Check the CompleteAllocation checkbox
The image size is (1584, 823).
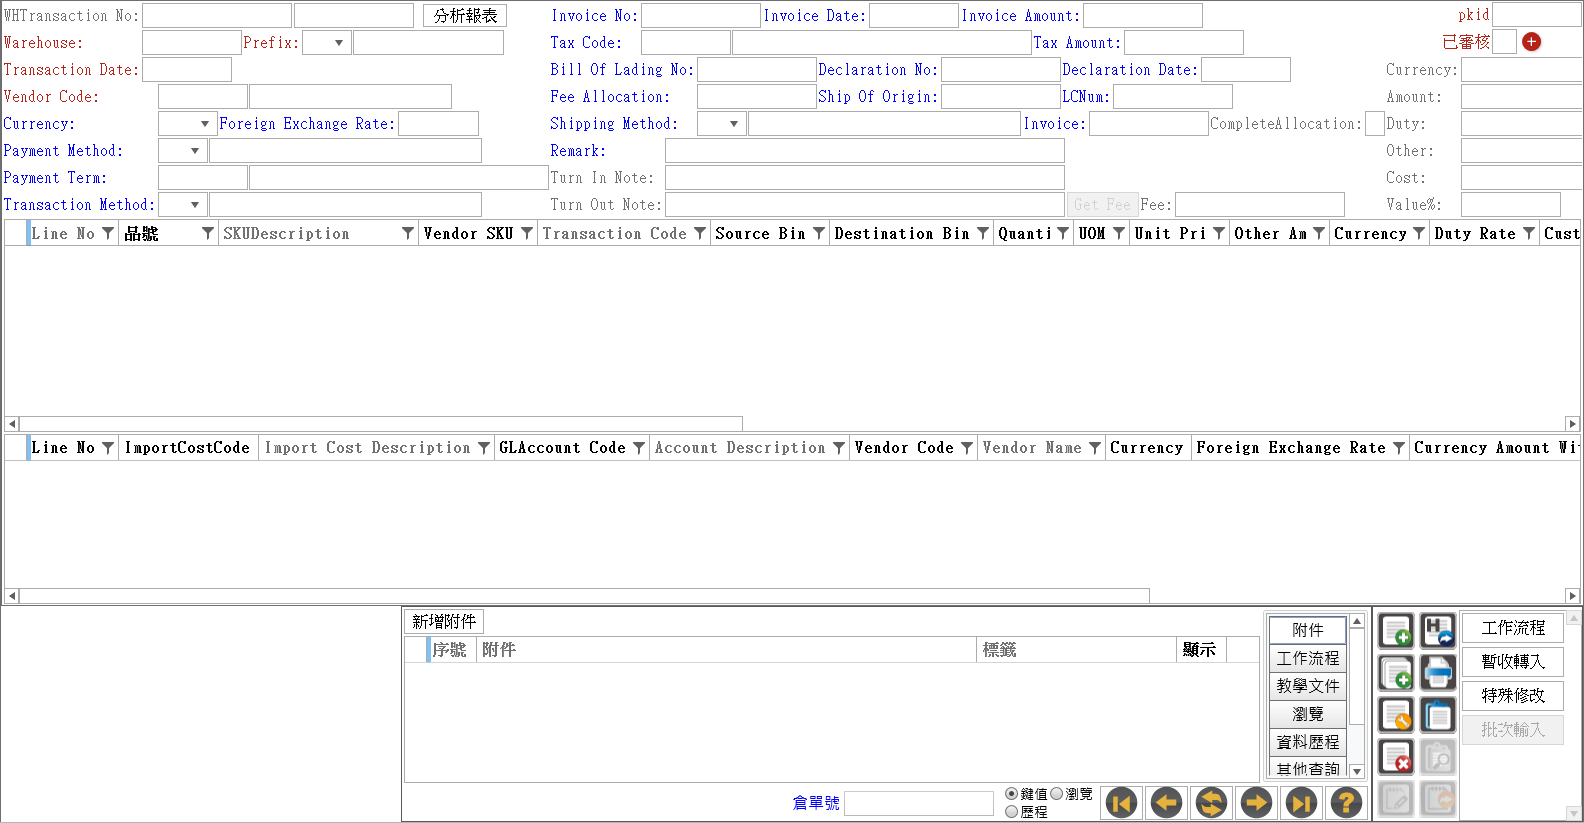[x=1375, y=124]
